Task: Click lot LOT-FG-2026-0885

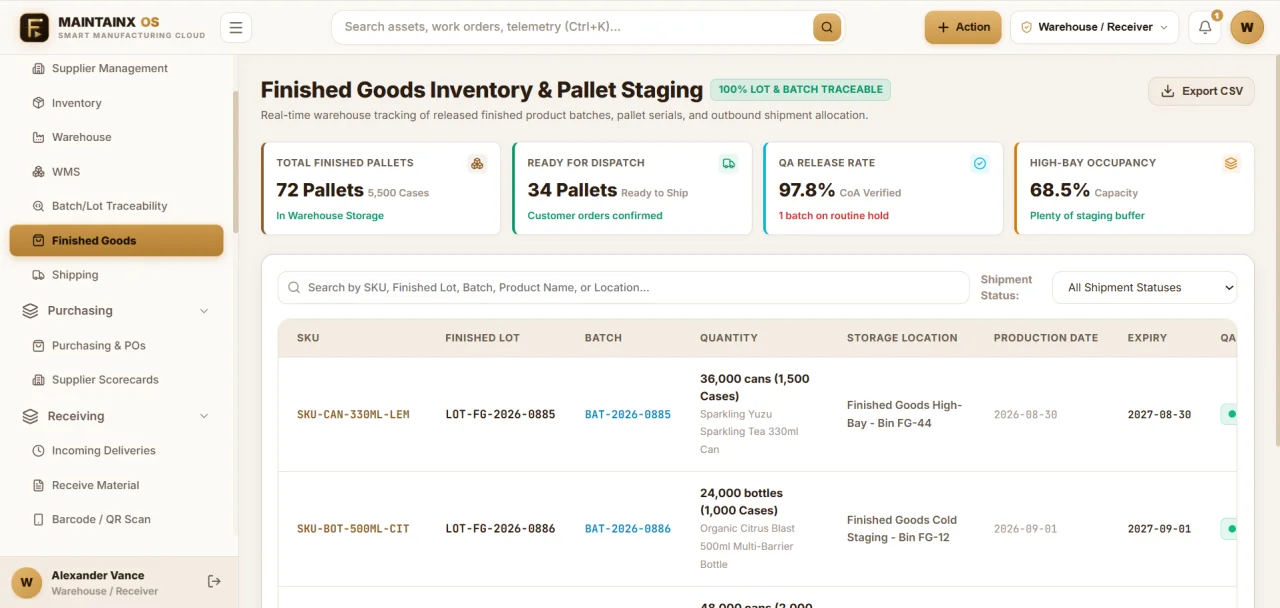Action: (x=500, y=414)
